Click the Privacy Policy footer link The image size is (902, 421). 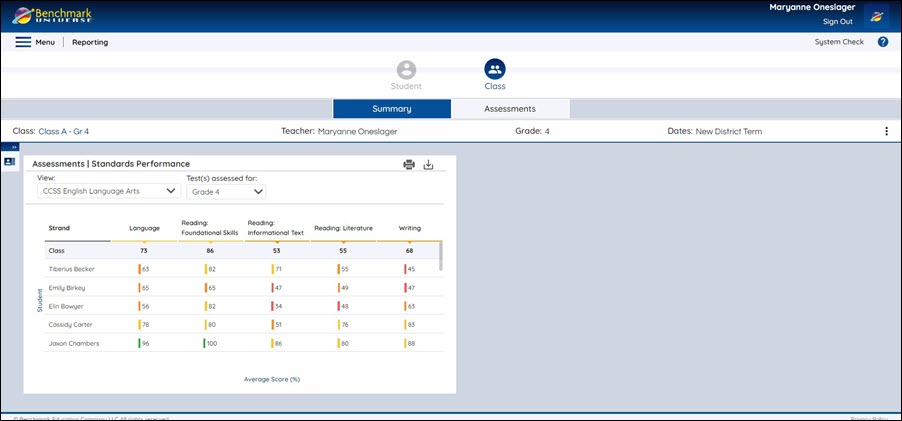pyautogui.click(x=869, y=418)
